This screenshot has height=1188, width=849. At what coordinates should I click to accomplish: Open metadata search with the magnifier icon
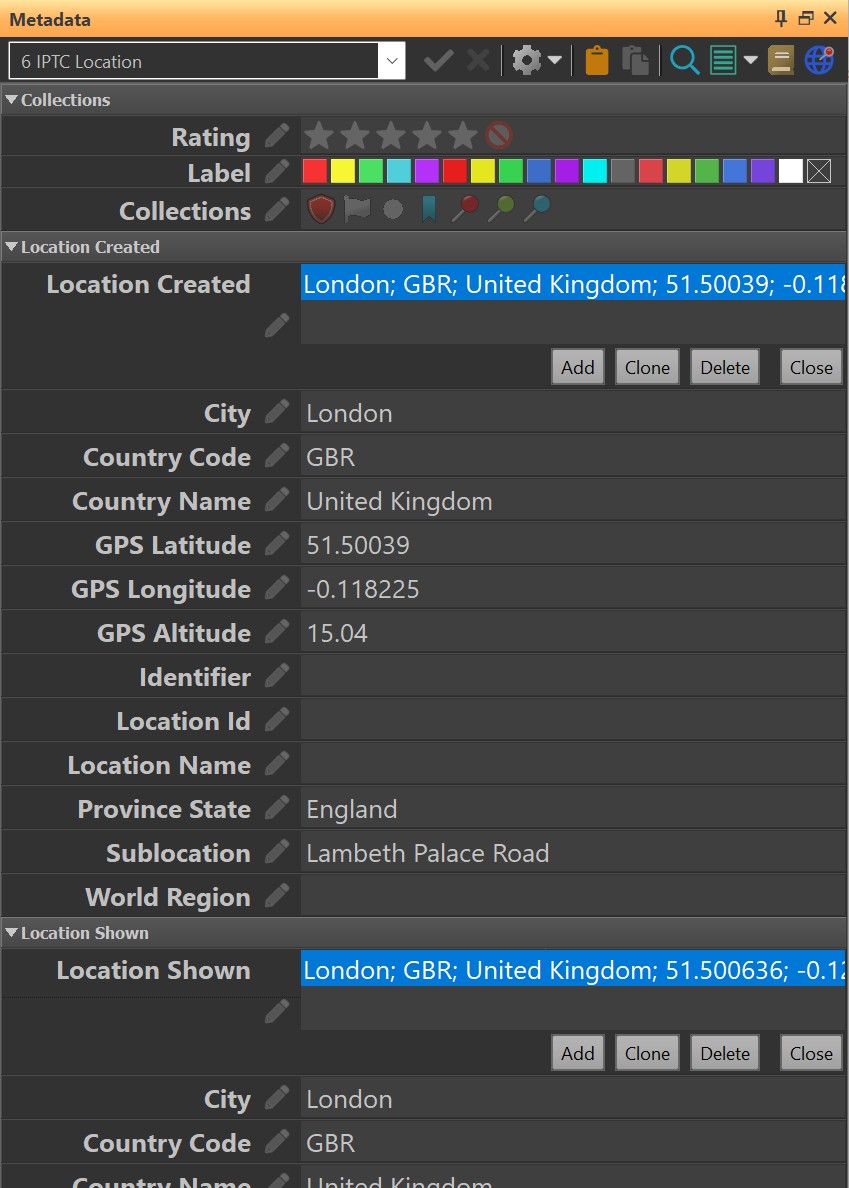coord(685,60)
